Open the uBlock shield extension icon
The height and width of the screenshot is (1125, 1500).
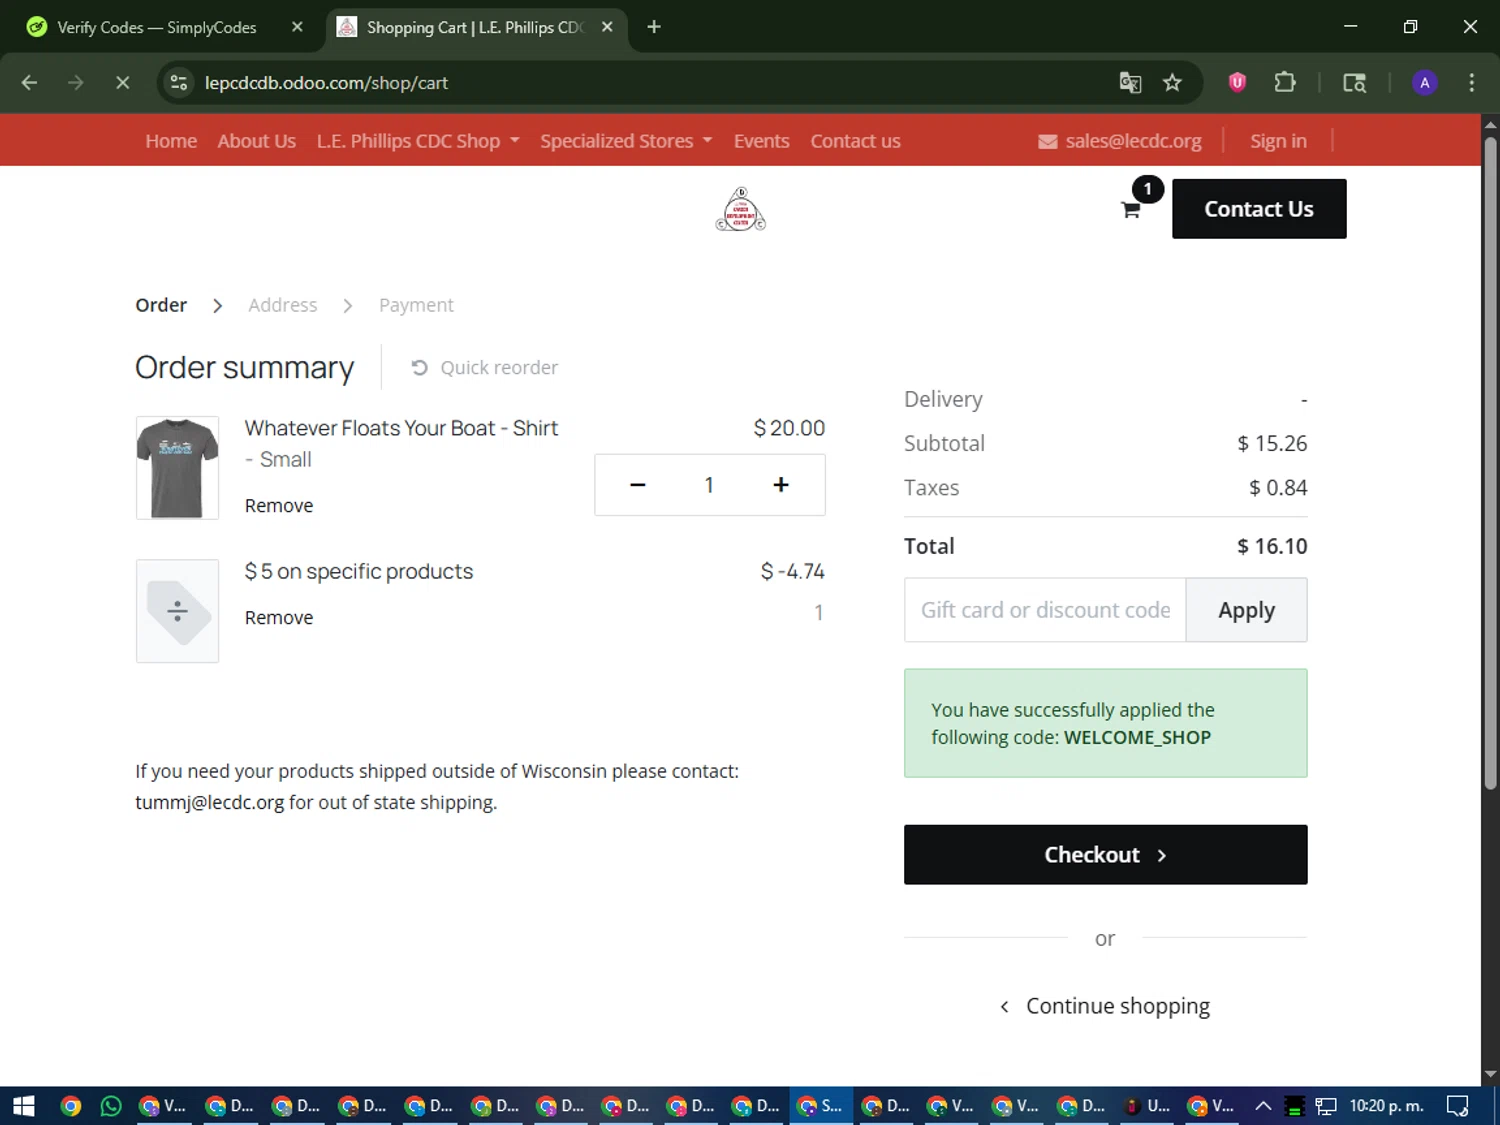1237,83
